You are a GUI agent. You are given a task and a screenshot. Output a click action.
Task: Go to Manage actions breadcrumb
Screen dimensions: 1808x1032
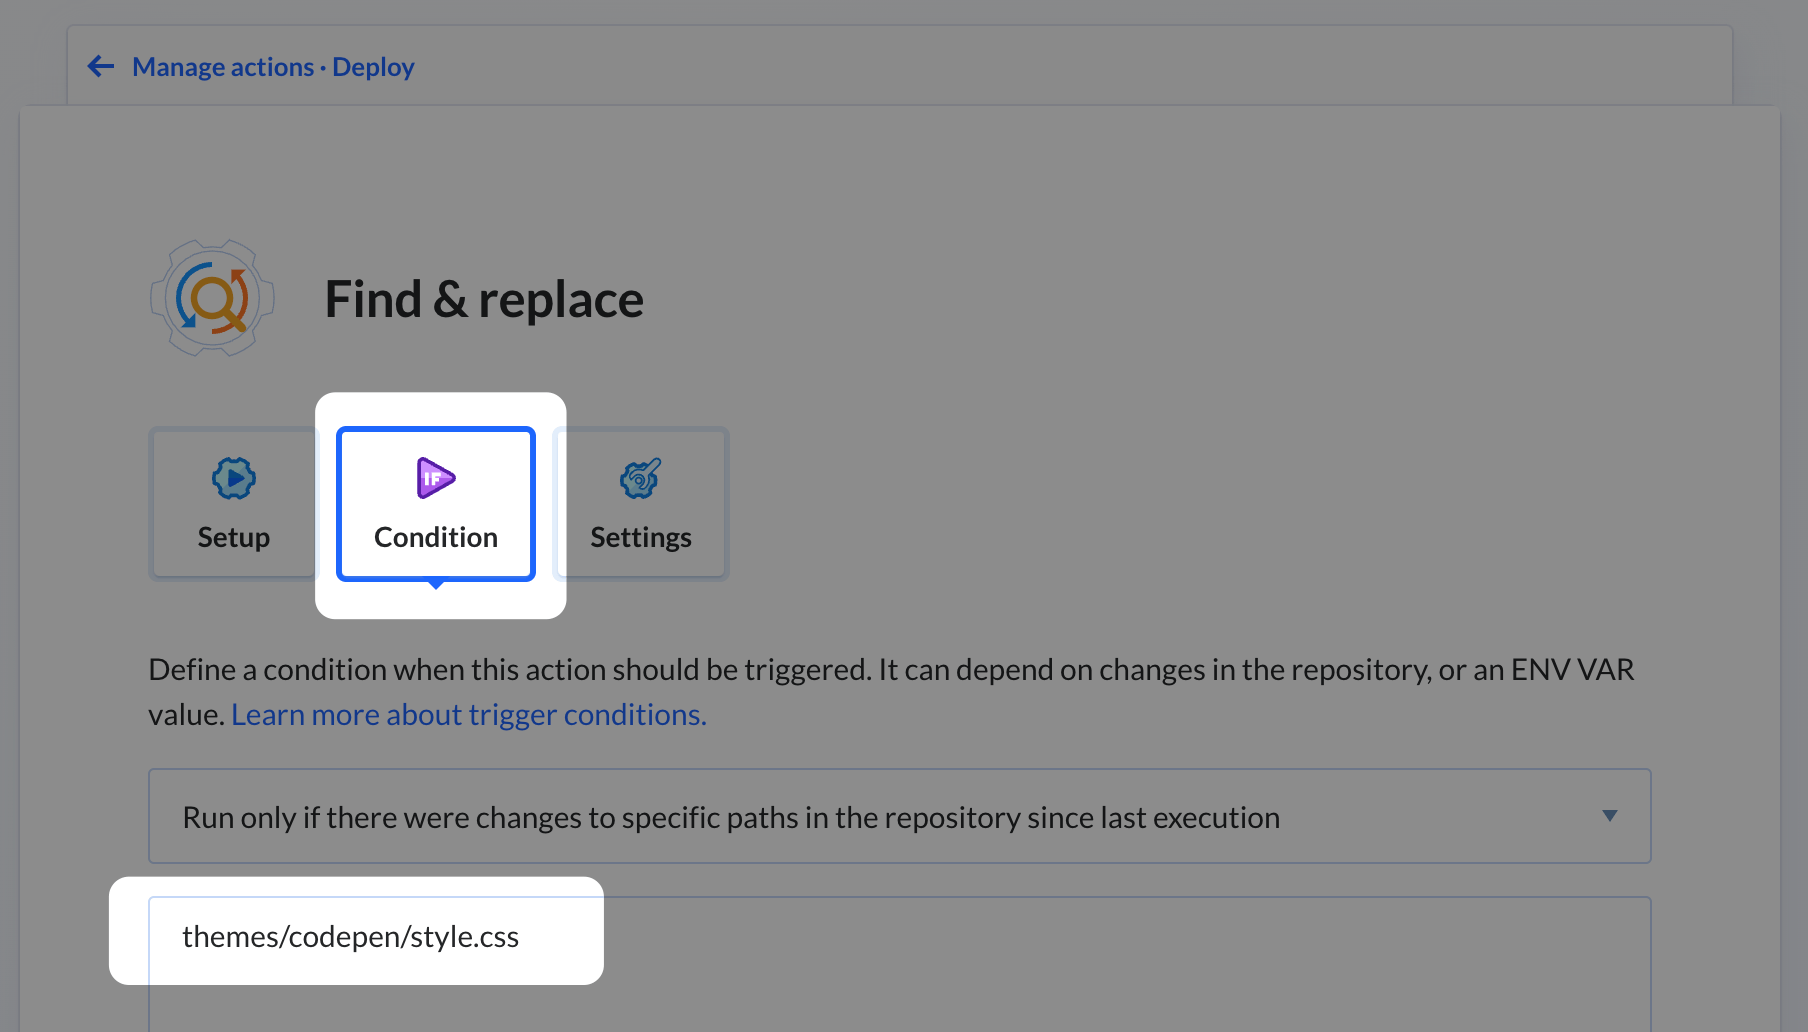coord(223,67)
